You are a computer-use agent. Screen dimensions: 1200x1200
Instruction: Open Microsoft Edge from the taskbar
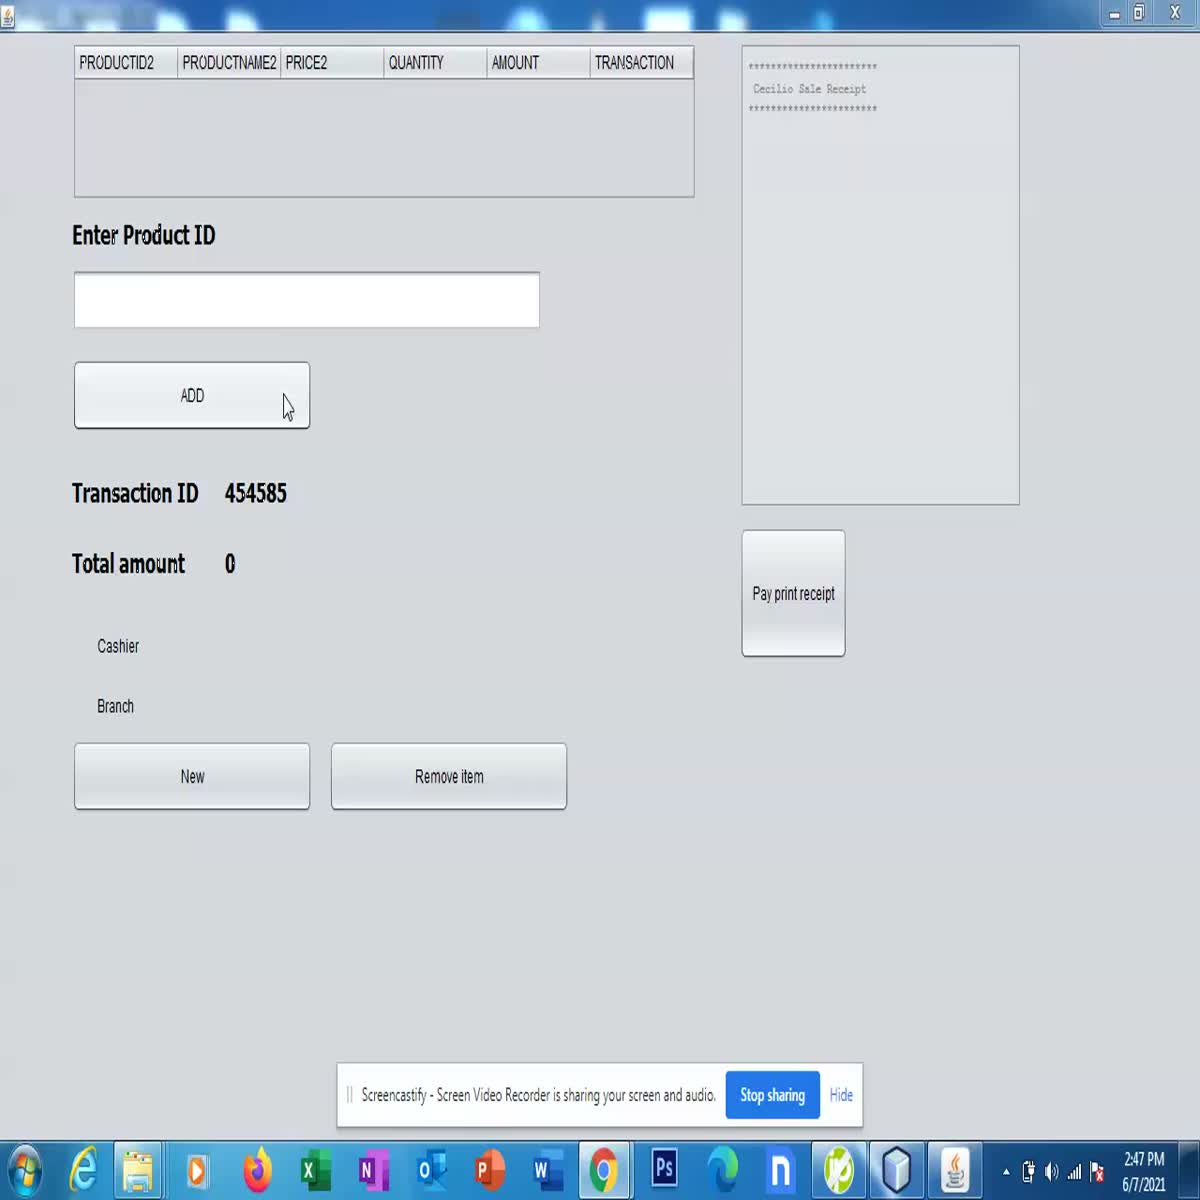tap(722, 1170)
